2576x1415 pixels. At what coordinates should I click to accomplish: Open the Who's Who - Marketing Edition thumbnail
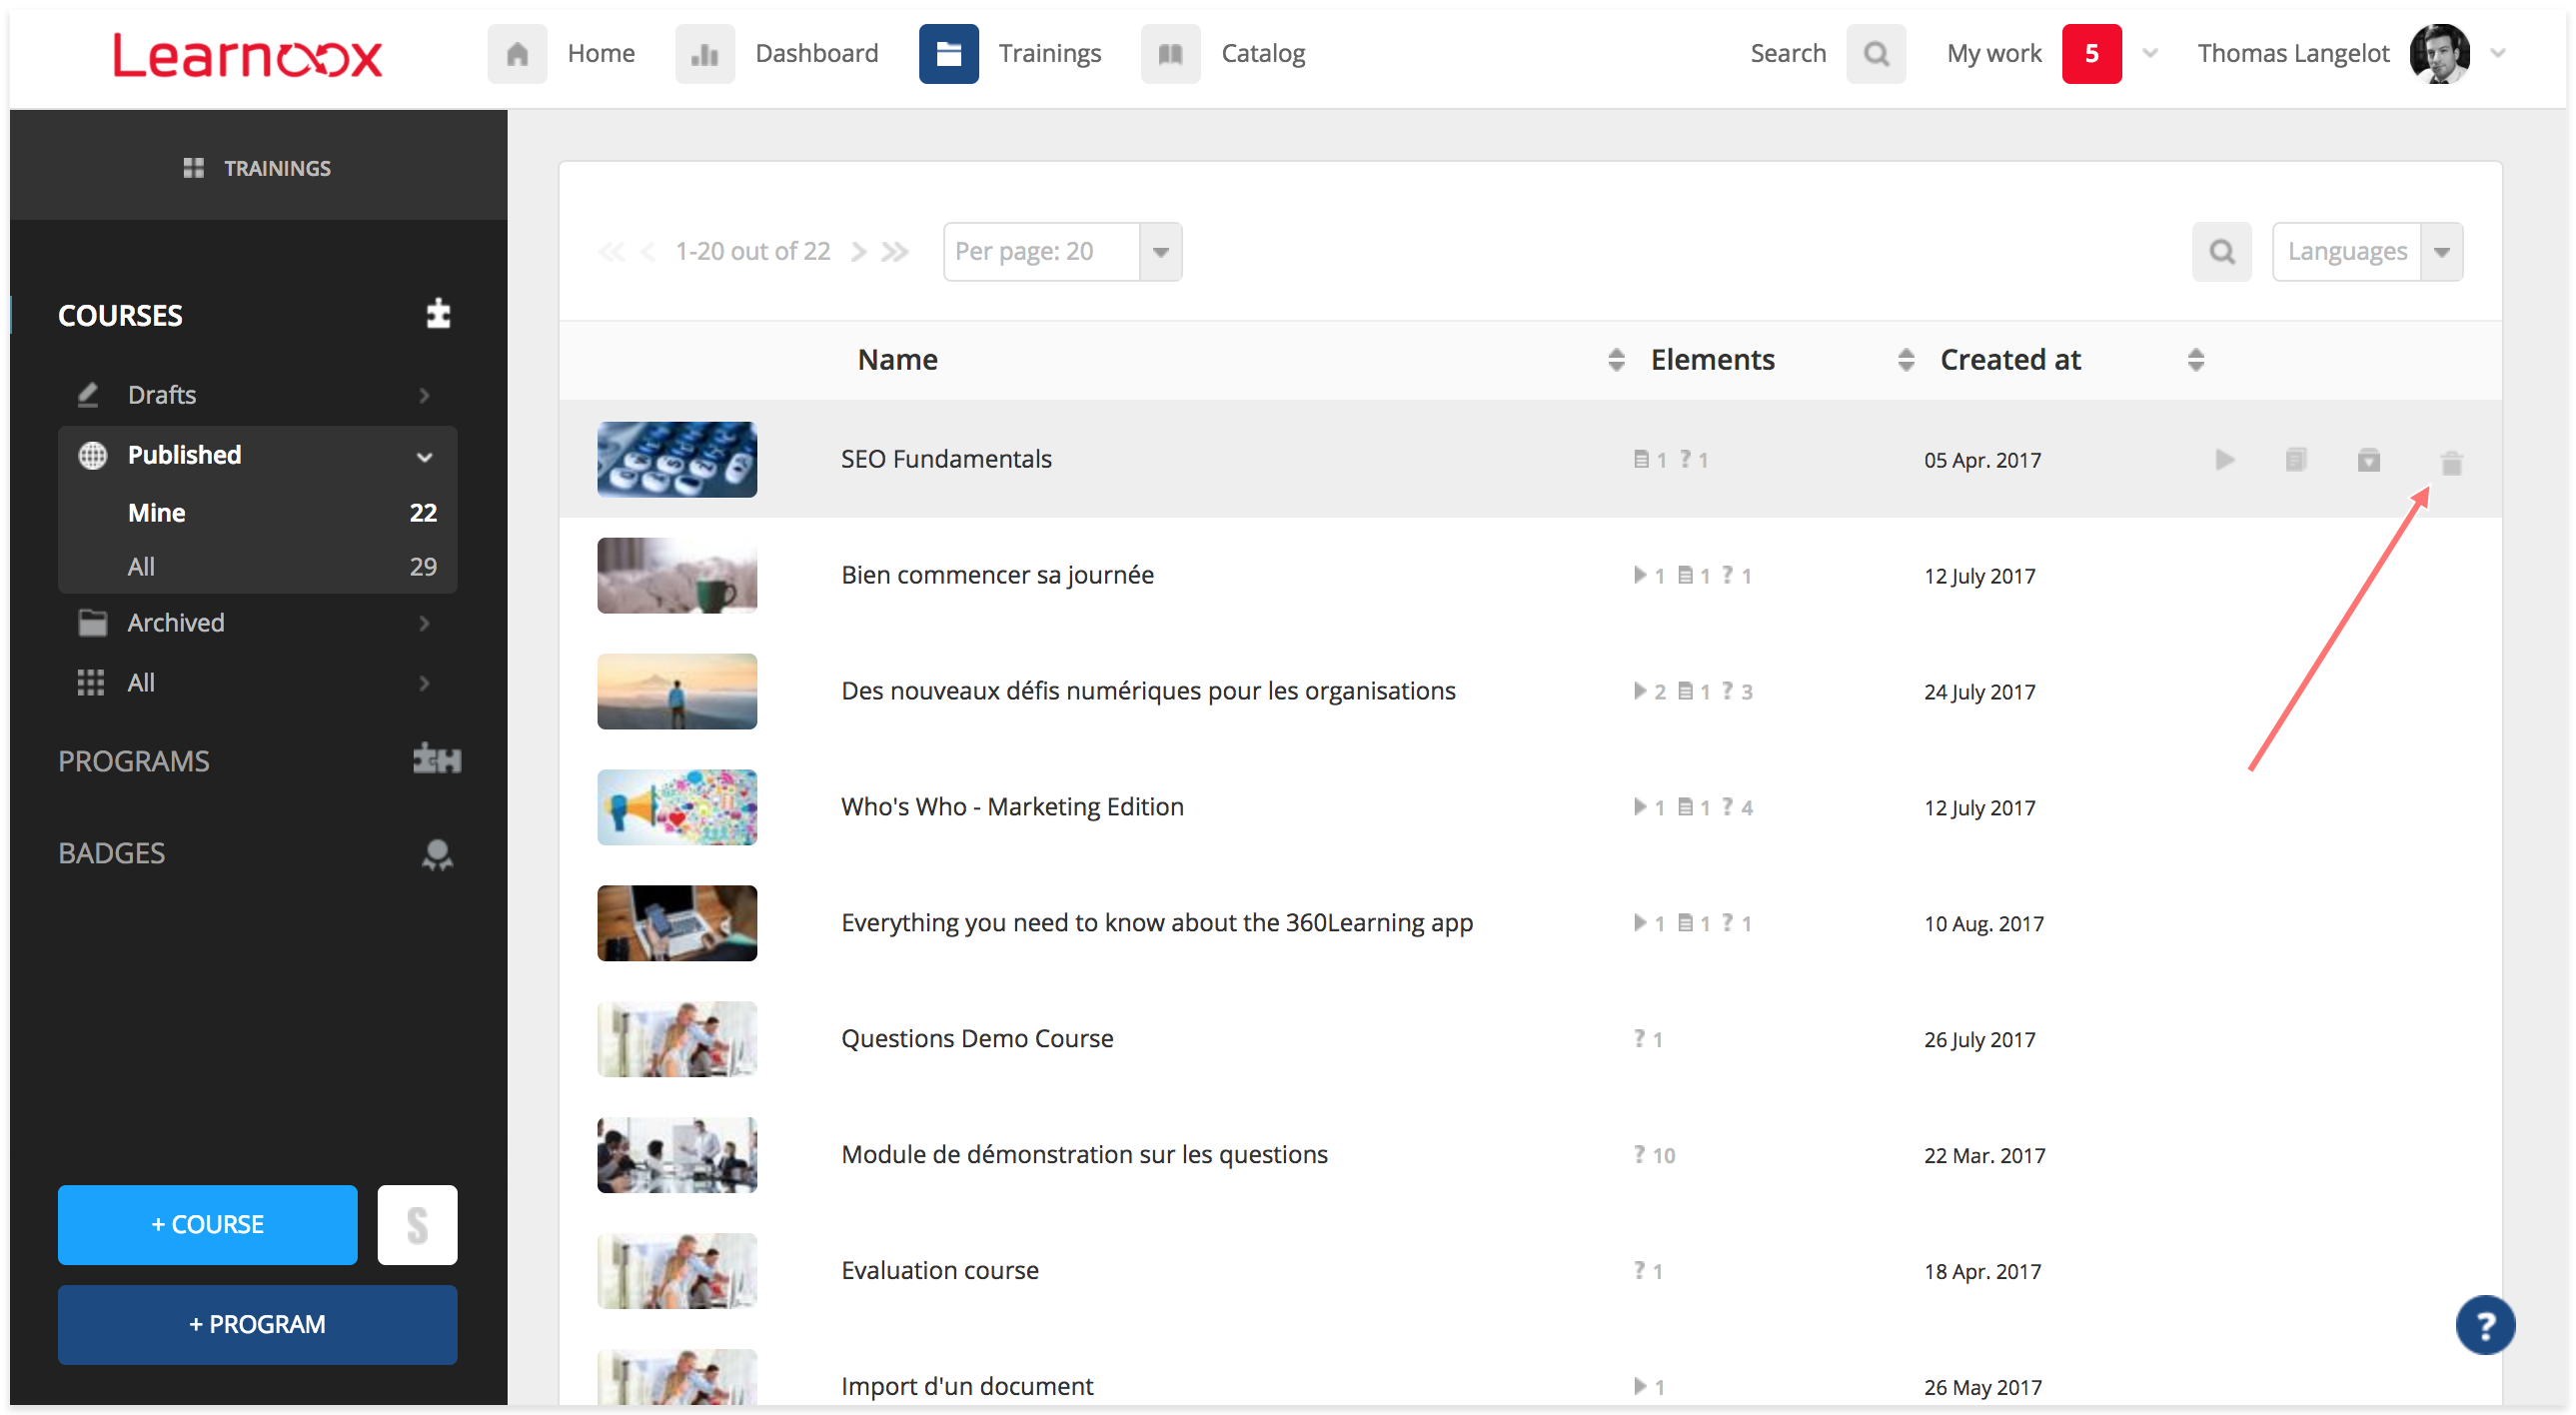click(x=677, y=807)
